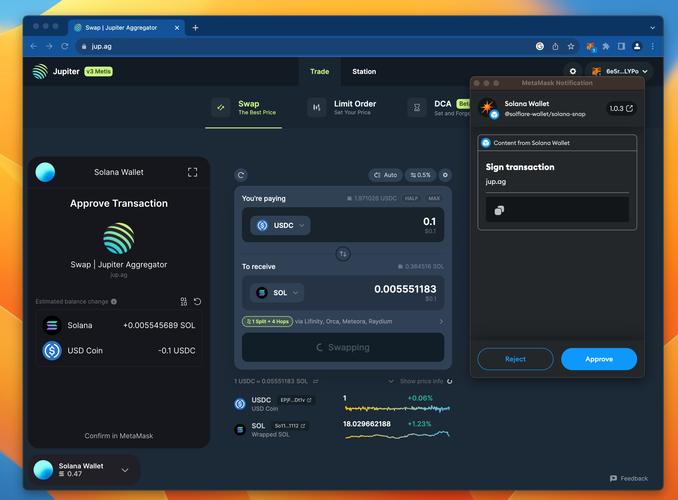Open the SOL receiving token dropdown
This screenshot has height=500, width=678.
(x=277, y=293)
